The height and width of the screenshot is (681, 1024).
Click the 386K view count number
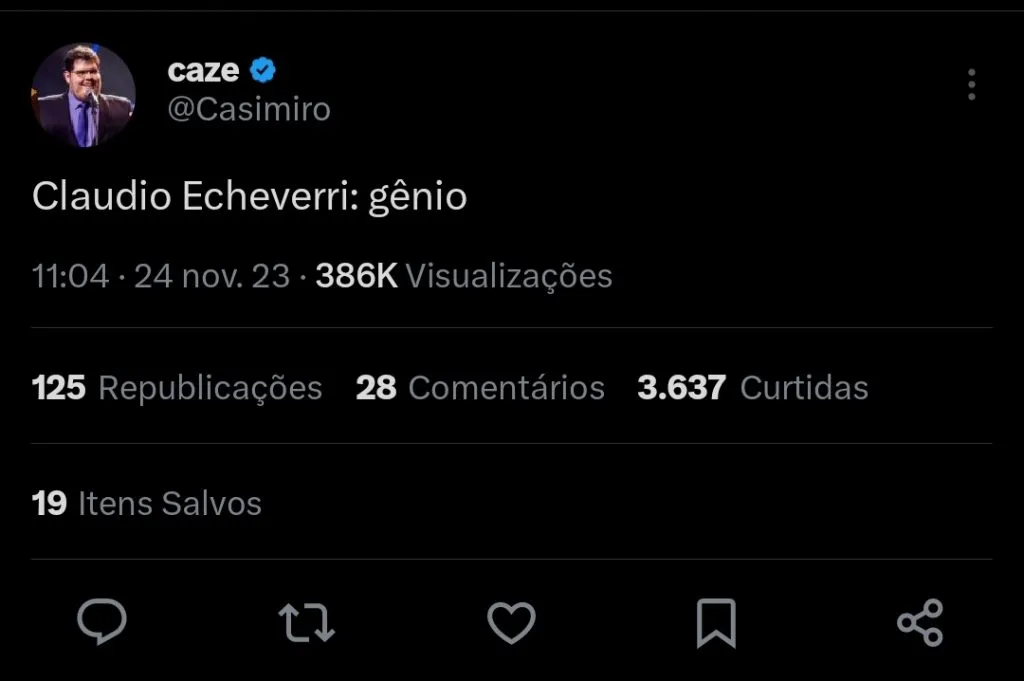coord(356,276)
